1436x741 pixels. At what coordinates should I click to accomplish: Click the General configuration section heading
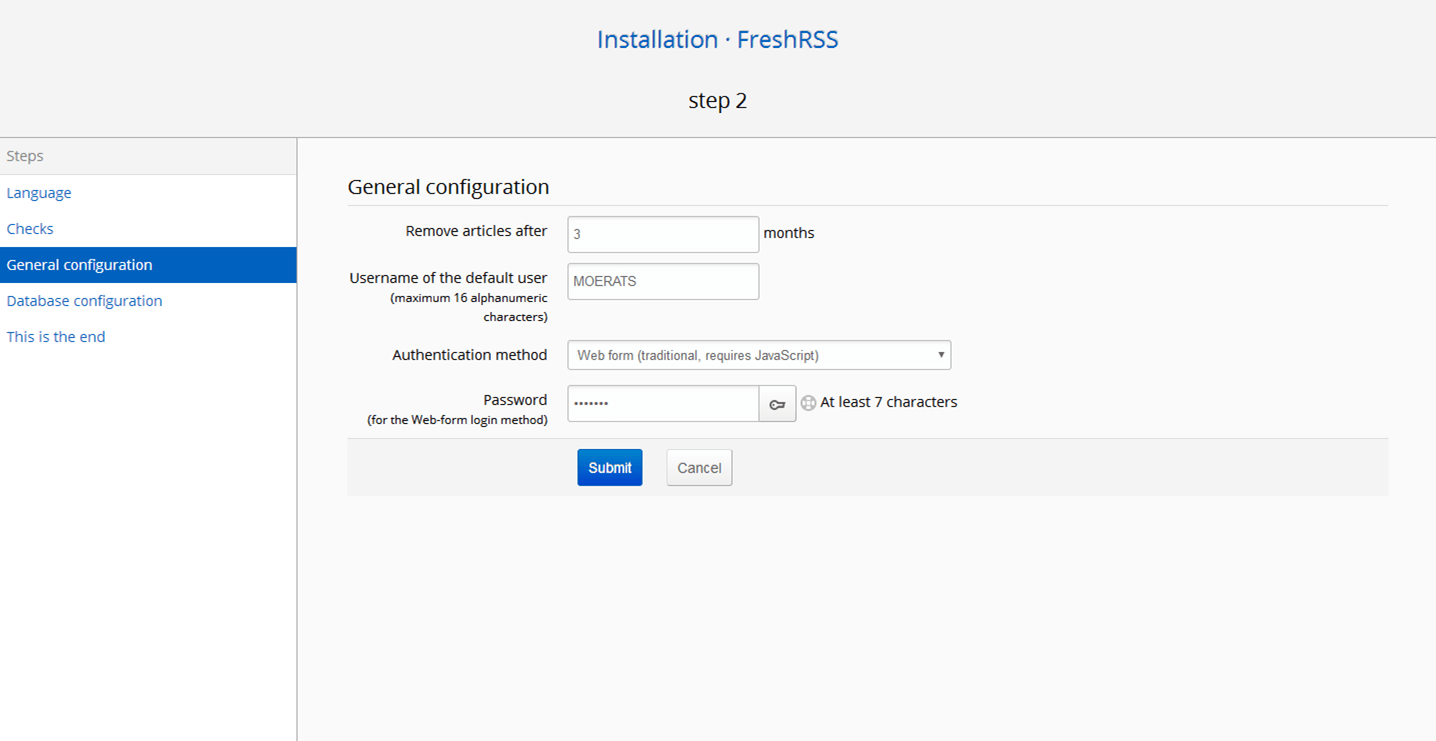[448, 187]
